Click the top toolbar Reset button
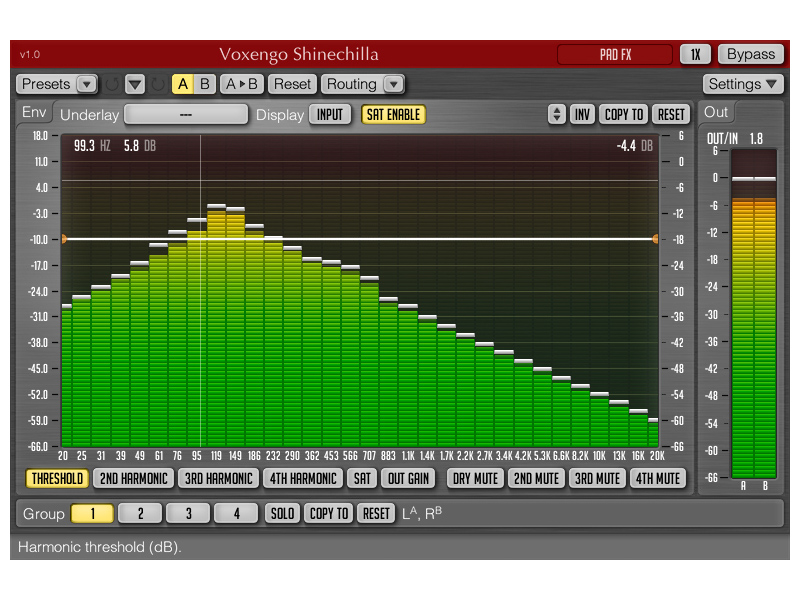The image size is (800, 600). (x=292, y=84)
